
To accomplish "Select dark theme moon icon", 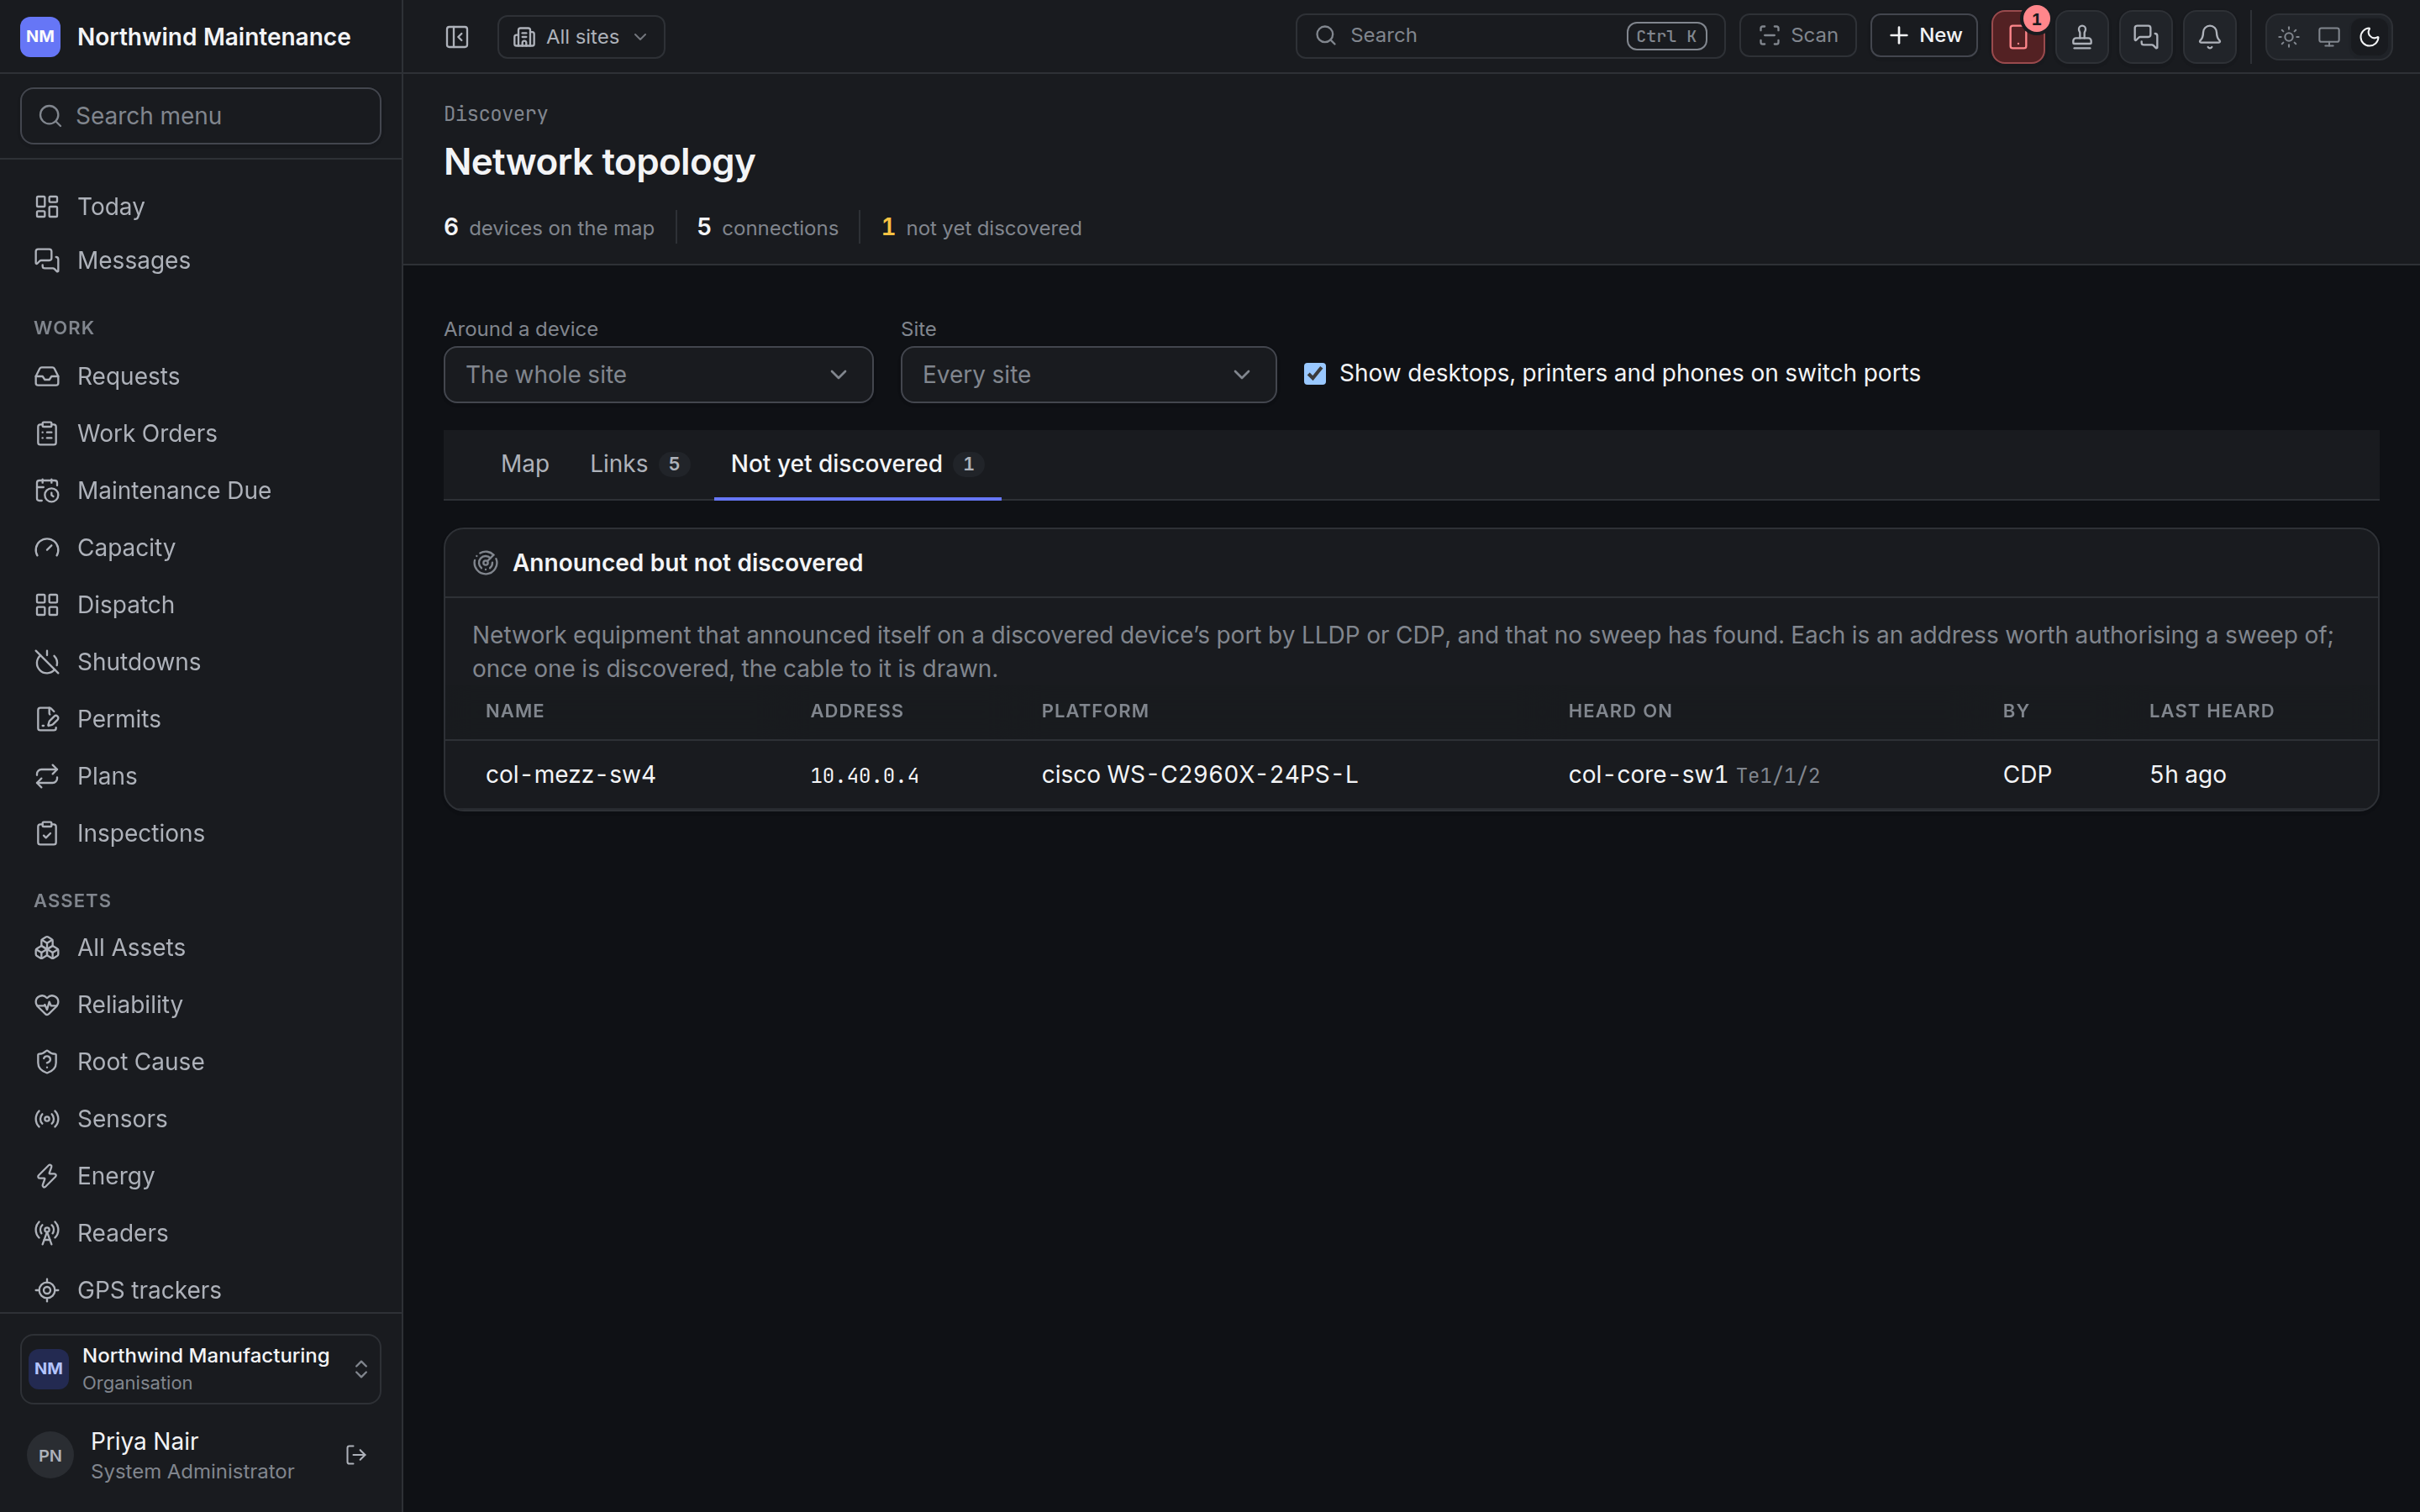I will click(x=2369, y=37).
